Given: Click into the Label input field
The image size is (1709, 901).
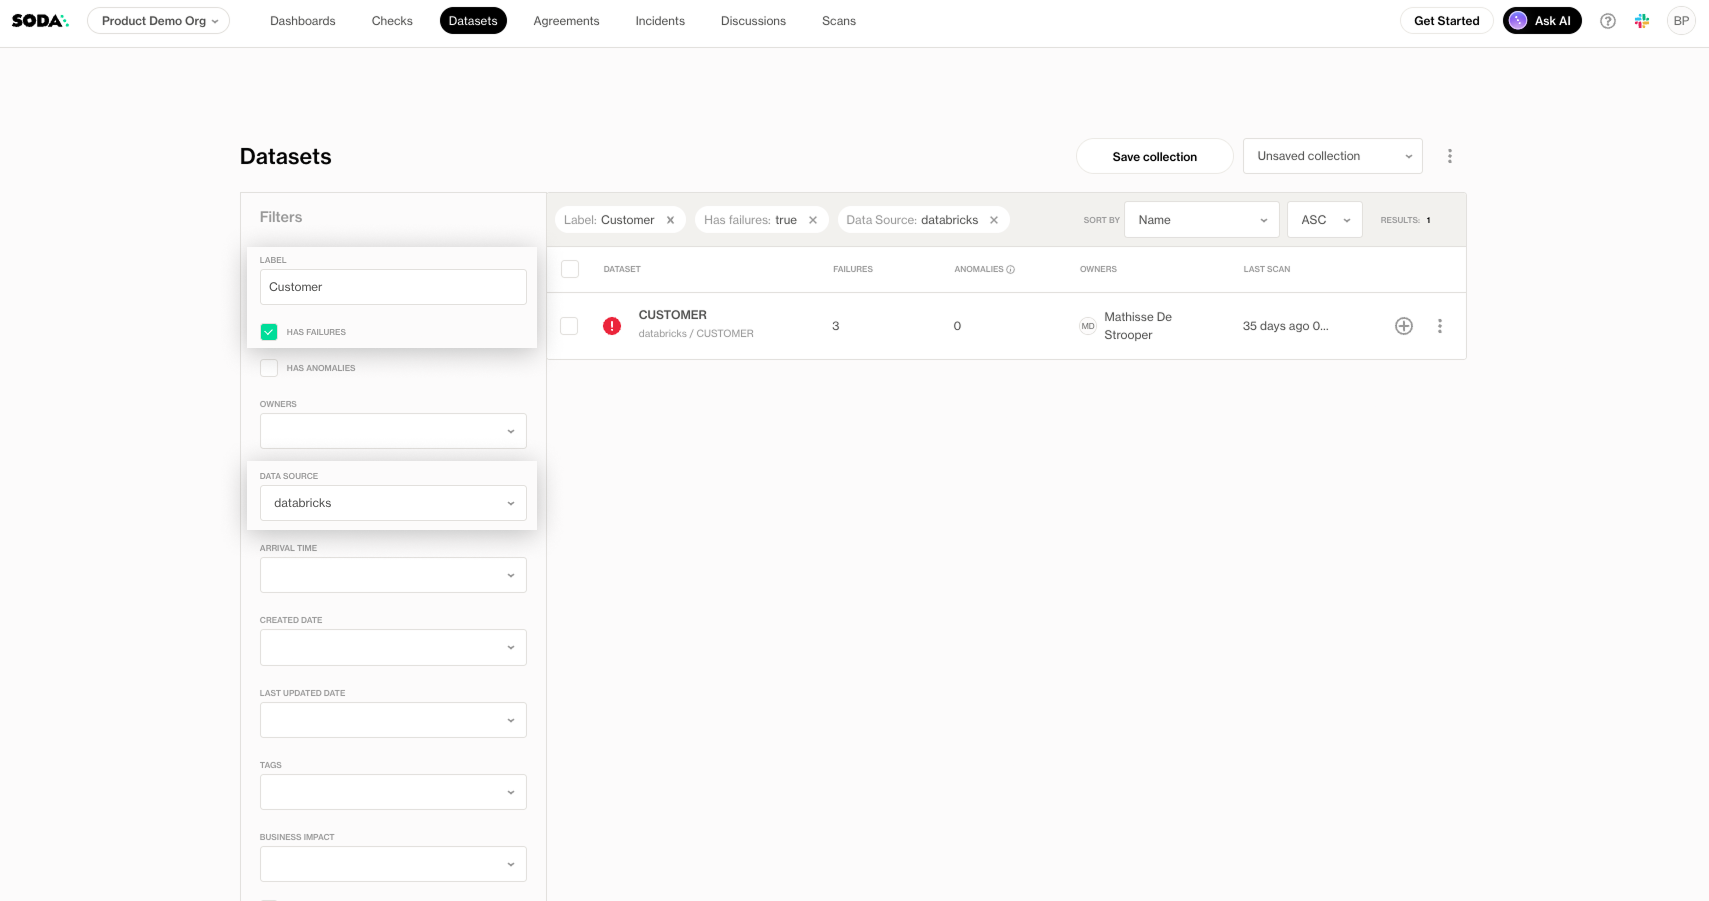Looking at the screenshot, I should click(393, 287).
